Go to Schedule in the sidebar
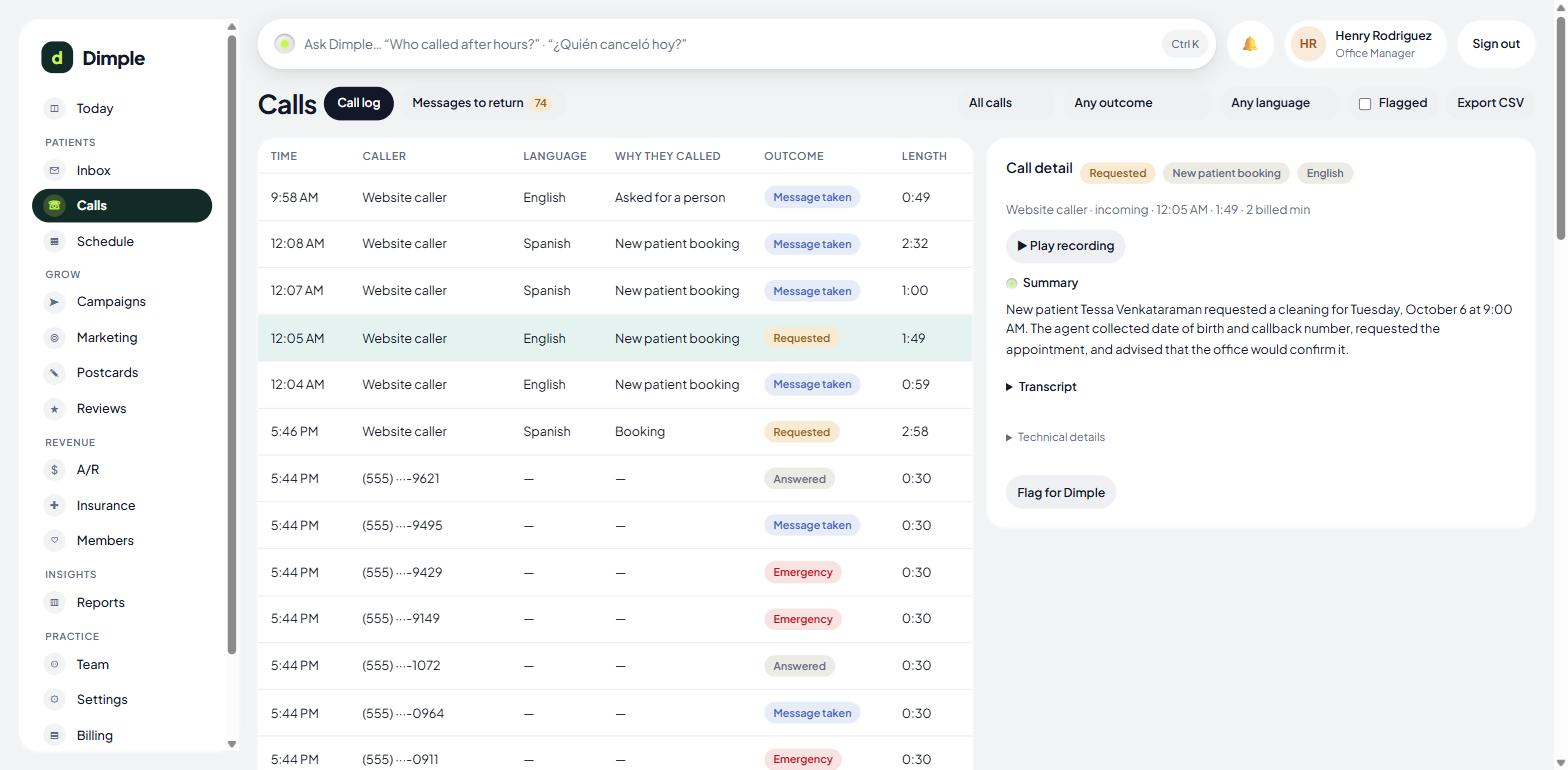Image resolution: width=1568 pixels, height=770 pixels. click(122, 241)
